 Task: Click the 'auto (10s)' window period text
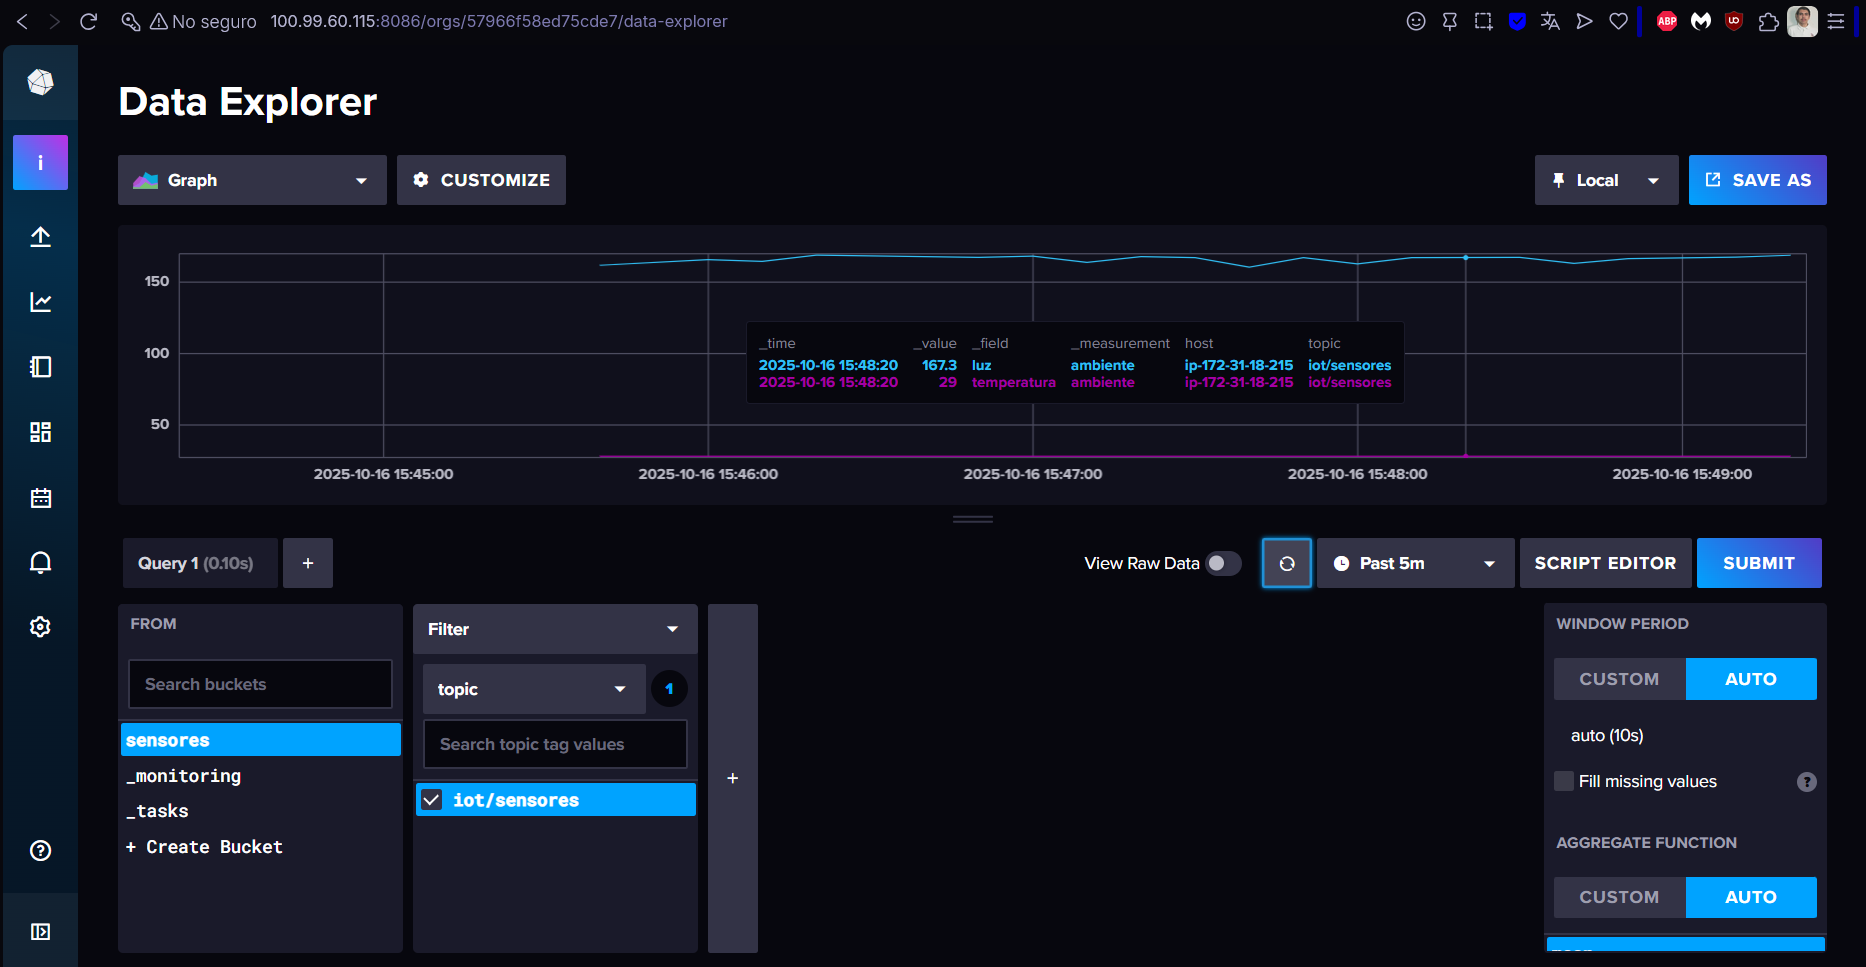1606,736
